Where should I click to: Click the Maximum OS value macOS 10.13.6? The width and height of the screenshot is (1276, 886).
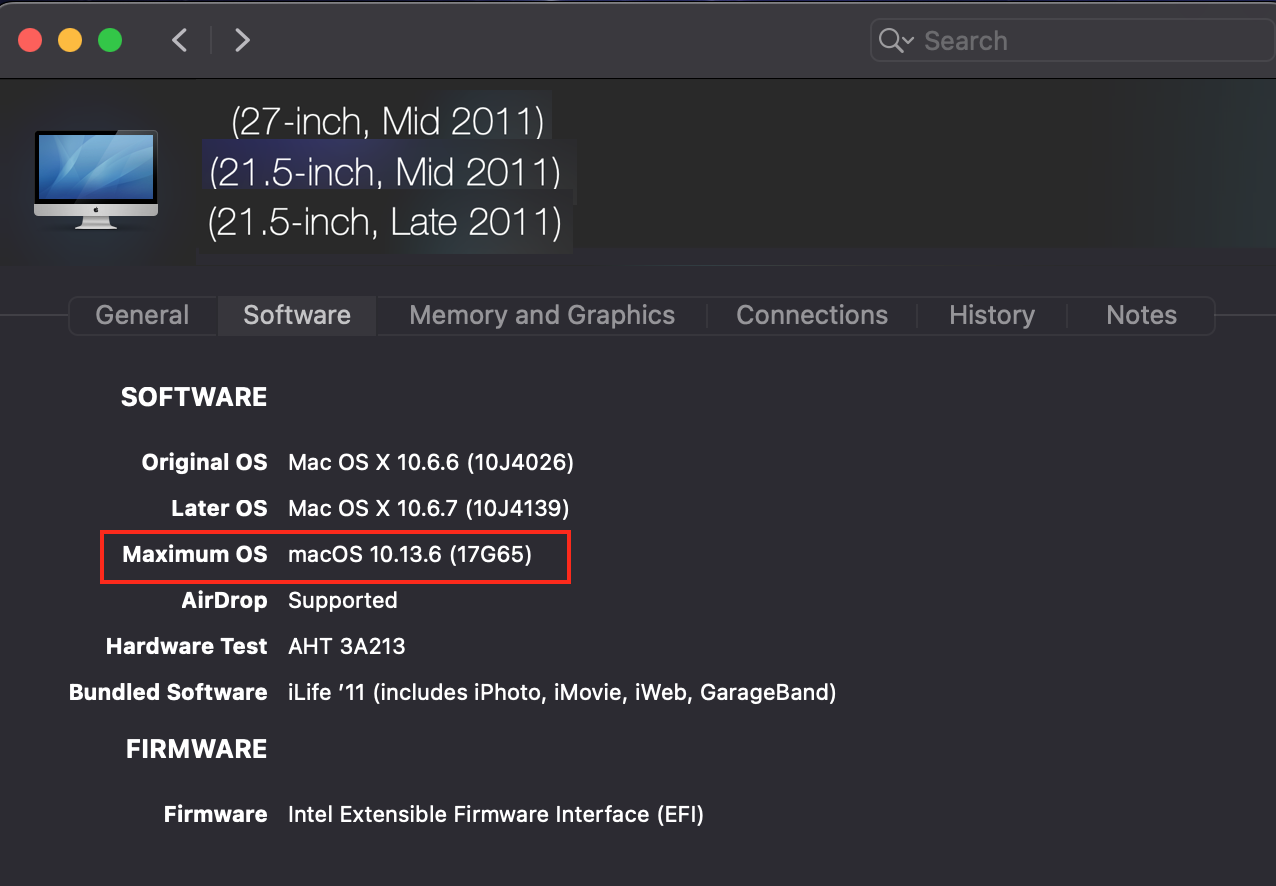410,554
